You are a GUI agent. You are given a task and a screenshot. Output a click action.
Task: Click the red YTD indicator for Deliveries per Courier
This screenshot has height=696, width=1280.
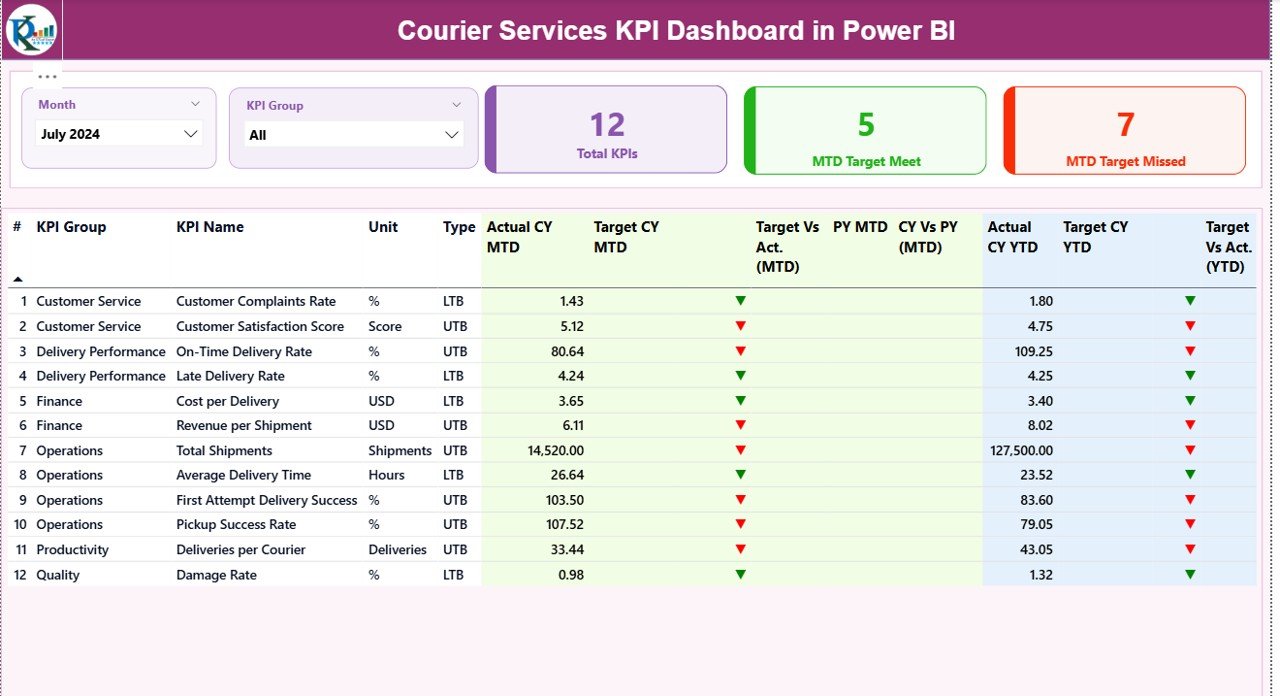(x=1190, y=550)
